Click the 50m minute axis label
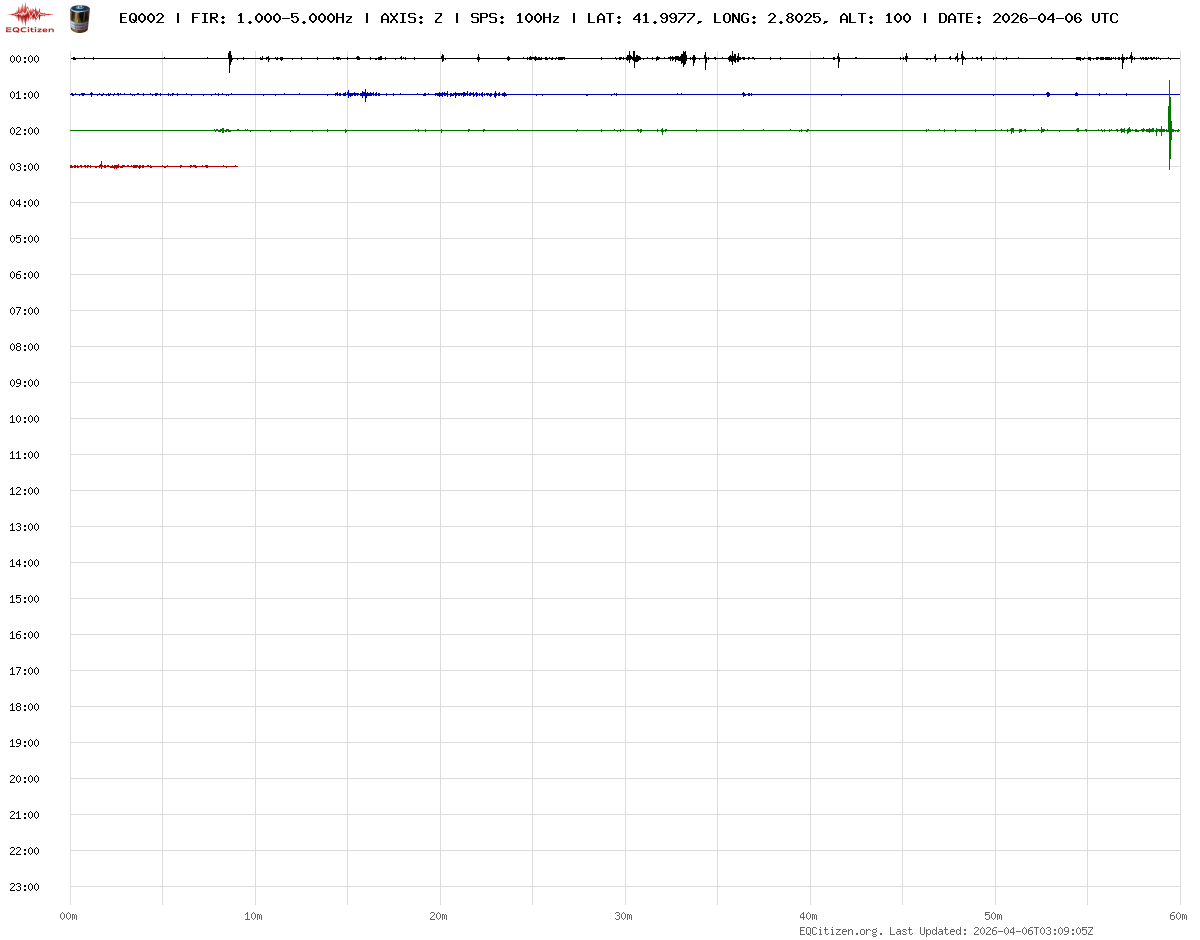Viewport: 1200px width, 940px height. click(x=994, y=916)
